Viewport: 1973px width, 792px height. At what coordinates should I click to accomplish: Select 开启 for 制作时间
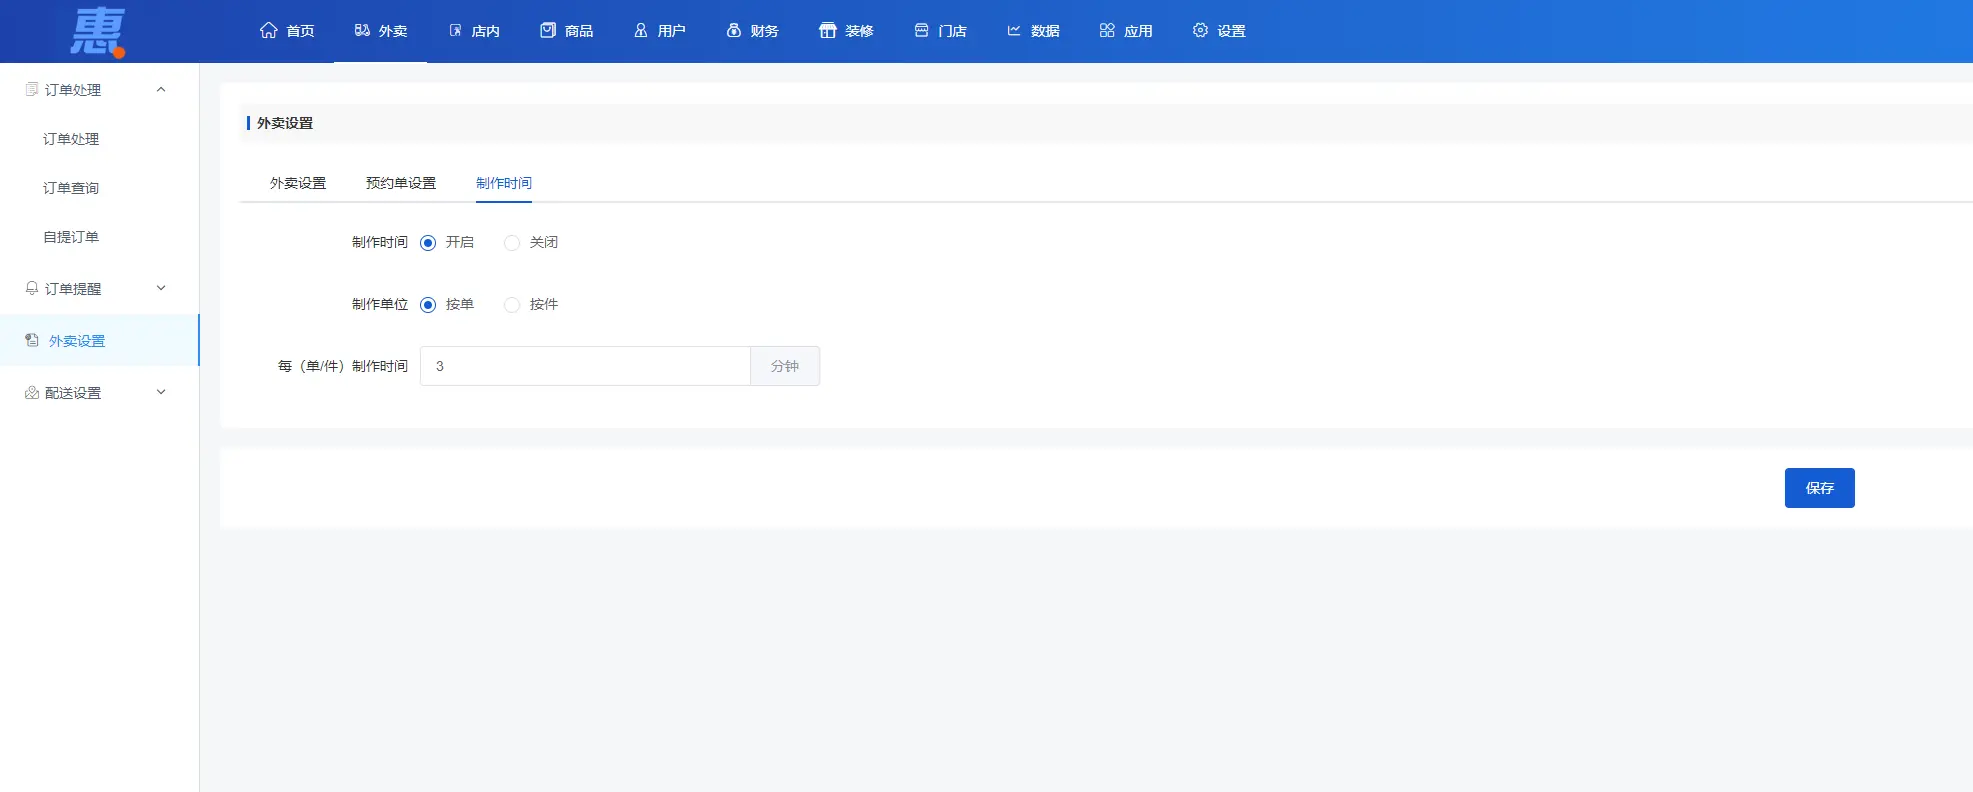point(428,243)
